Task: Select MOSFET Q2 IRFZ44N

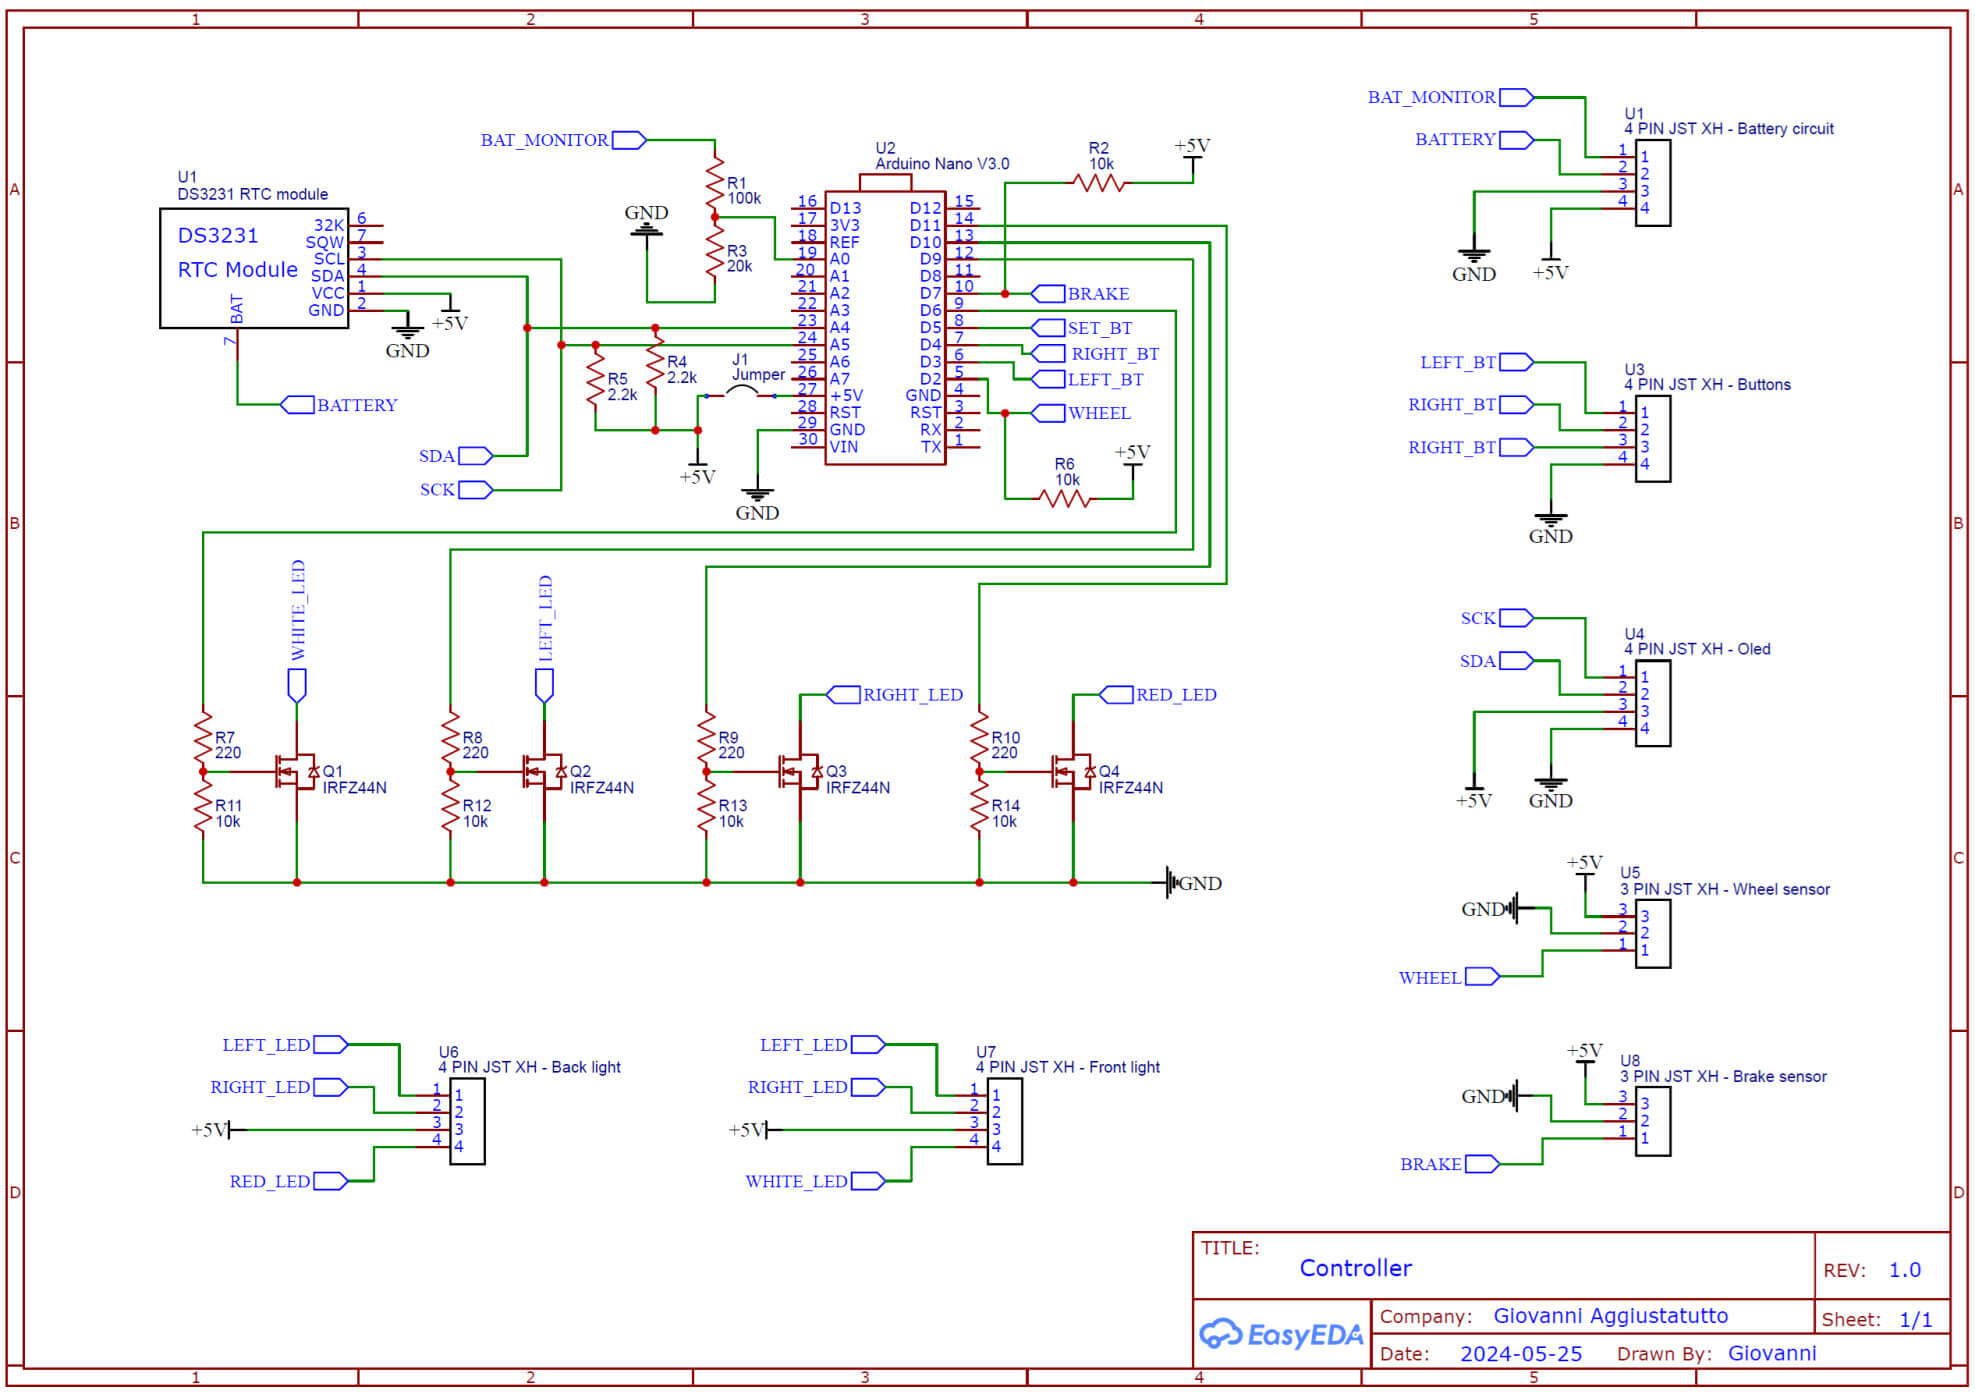Action: (x=544, y=771)
